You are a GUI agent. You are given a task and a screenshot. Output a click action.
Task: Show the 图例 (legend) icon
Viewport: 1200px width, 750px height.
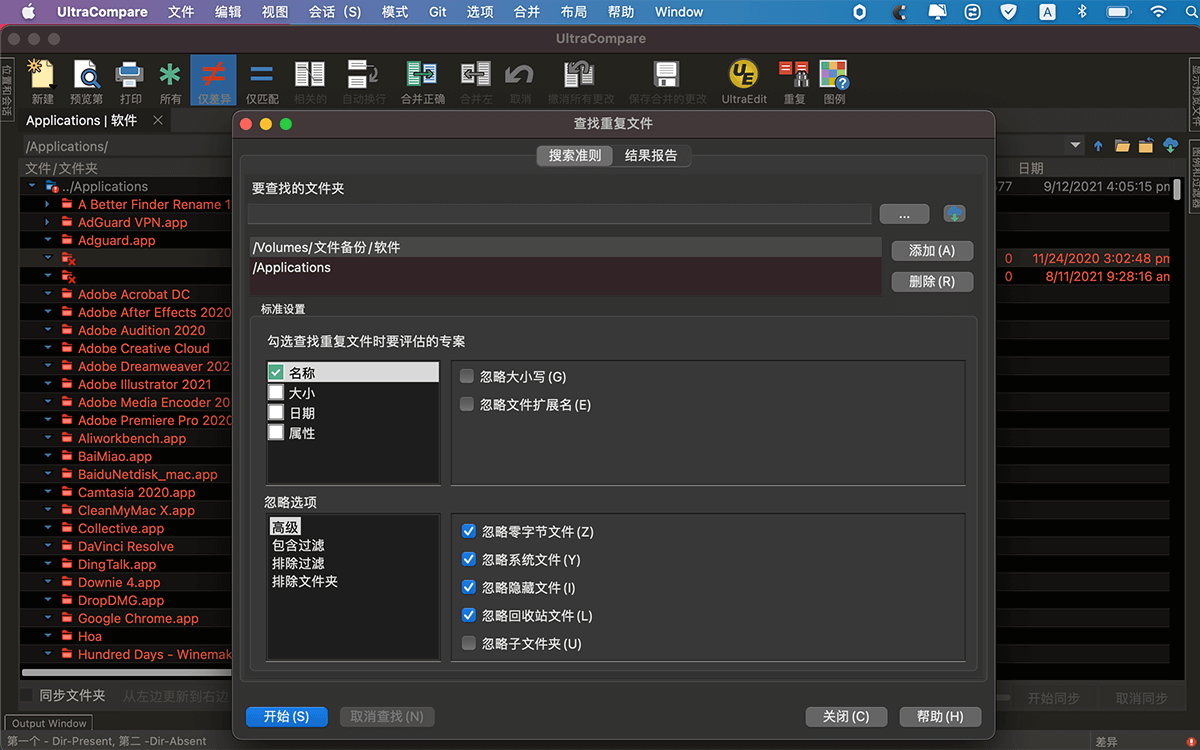834,75
